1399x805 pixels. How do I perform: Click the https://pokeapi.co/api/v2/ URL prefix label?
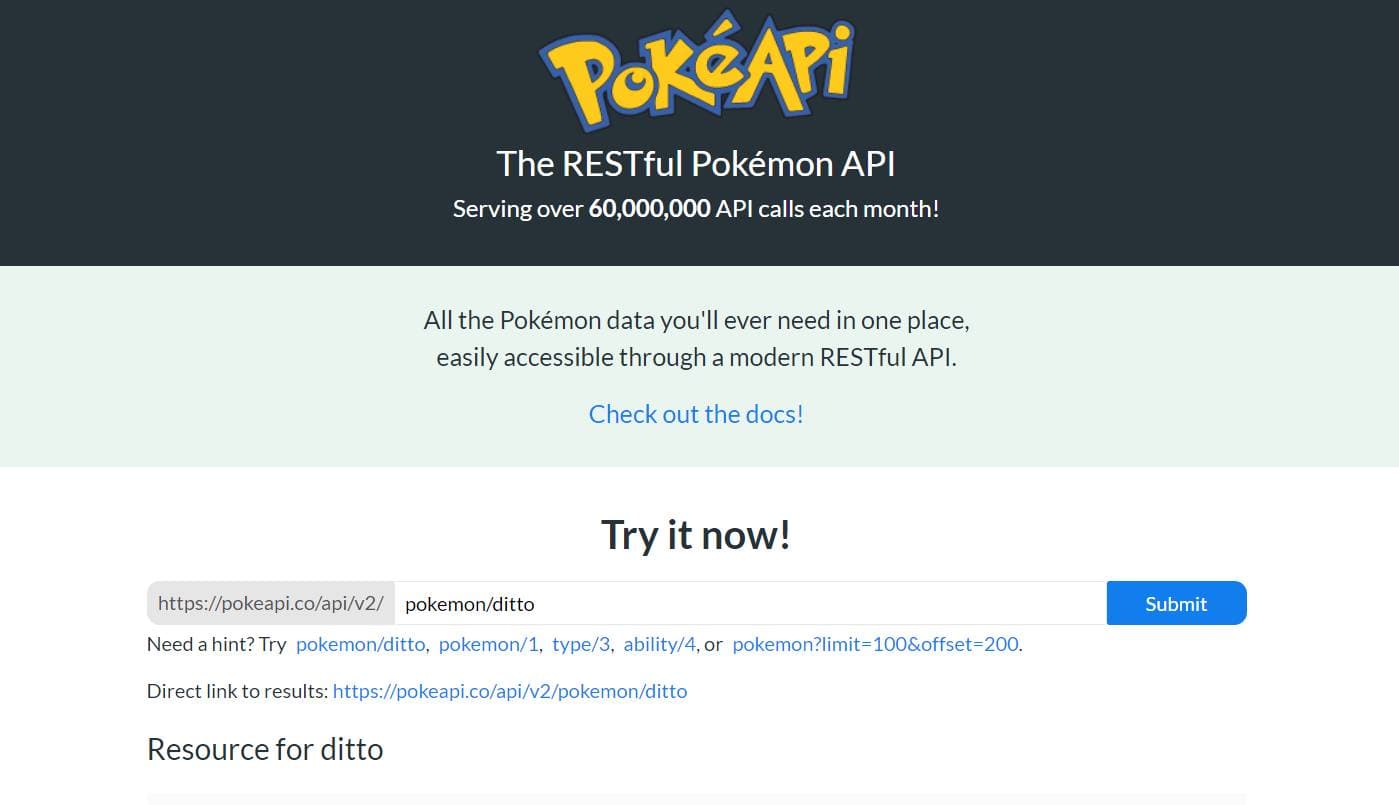pyautogui.click(x=271, y=603)
